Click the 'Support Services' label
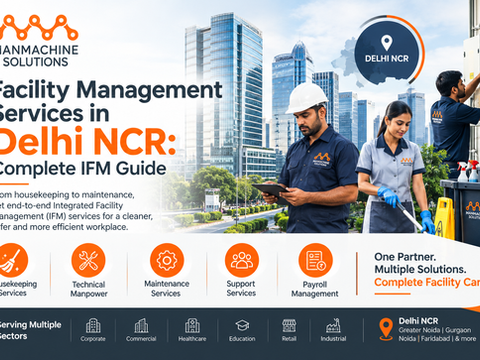Viewport: 480px width, 360px height. click(x=241, y=288)
